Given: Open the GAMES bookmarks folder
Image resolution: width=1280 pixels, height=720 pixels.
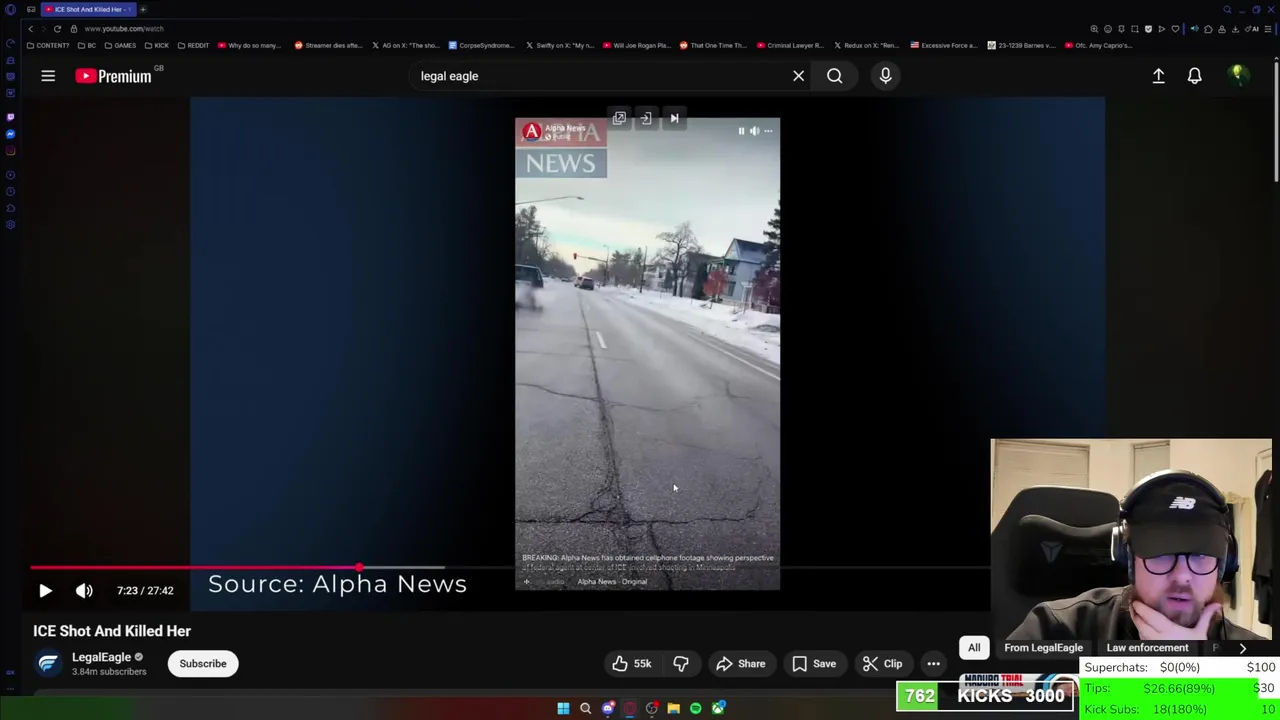Looking at the screenshot, I should (121, 45).
